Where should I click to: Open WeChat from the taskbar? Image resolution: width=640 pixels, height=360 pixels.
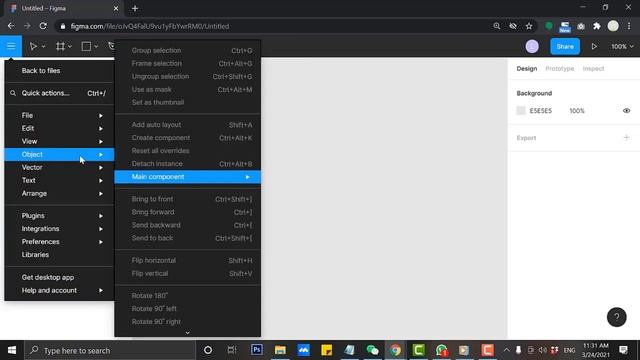[372, 350]
